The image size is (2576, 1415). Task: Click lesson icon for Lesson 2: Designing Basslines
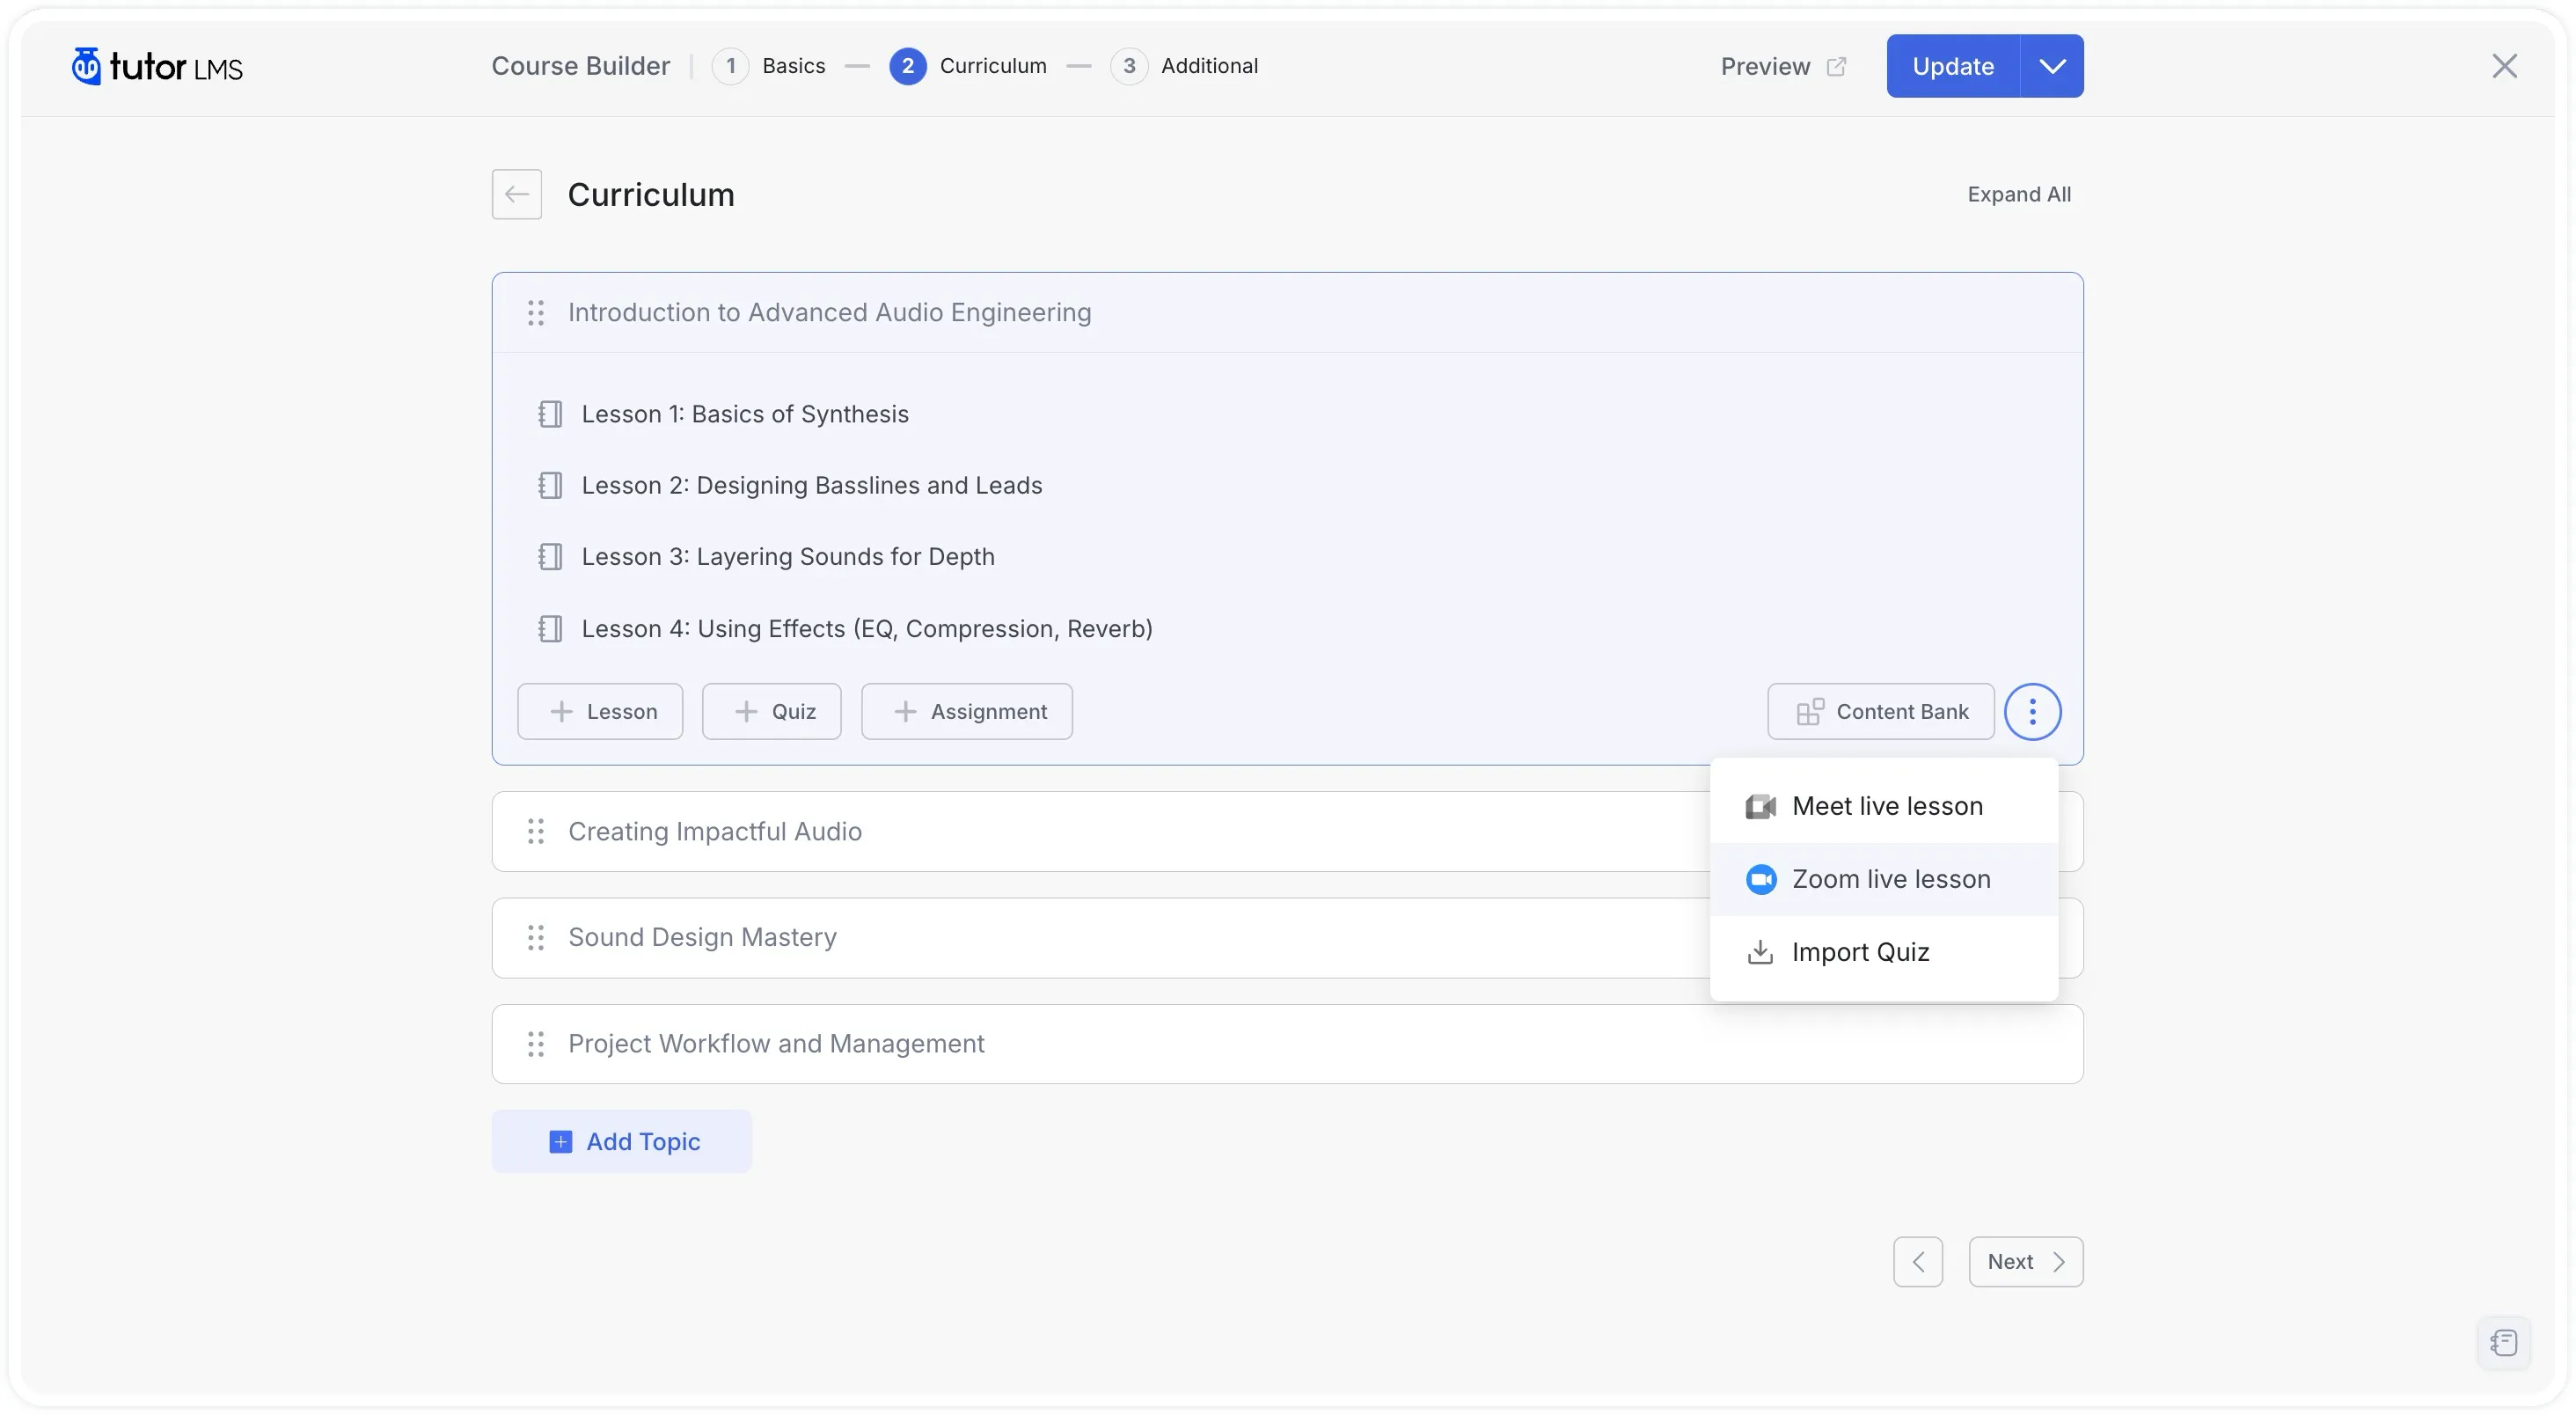point(550,485)
